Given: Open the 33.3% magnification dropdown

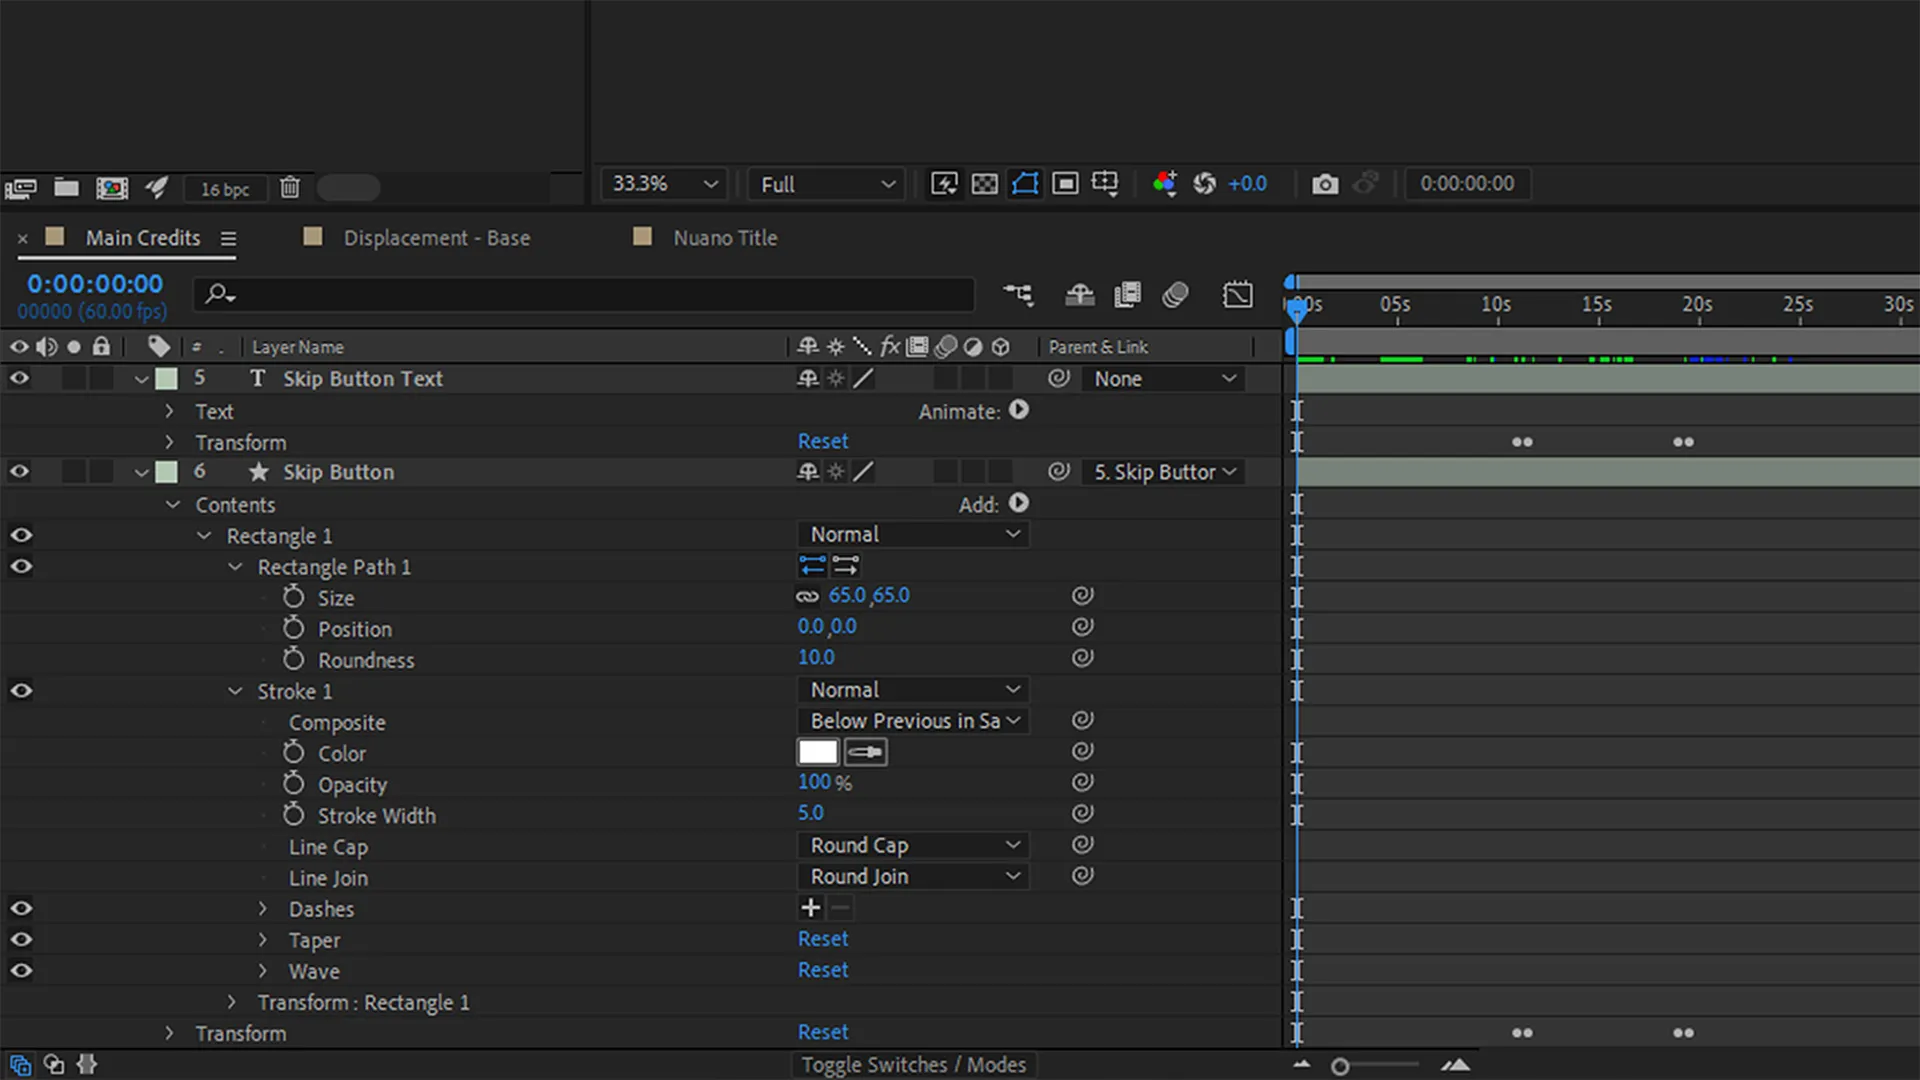Looking at the screenshot, I should [665, 184].
